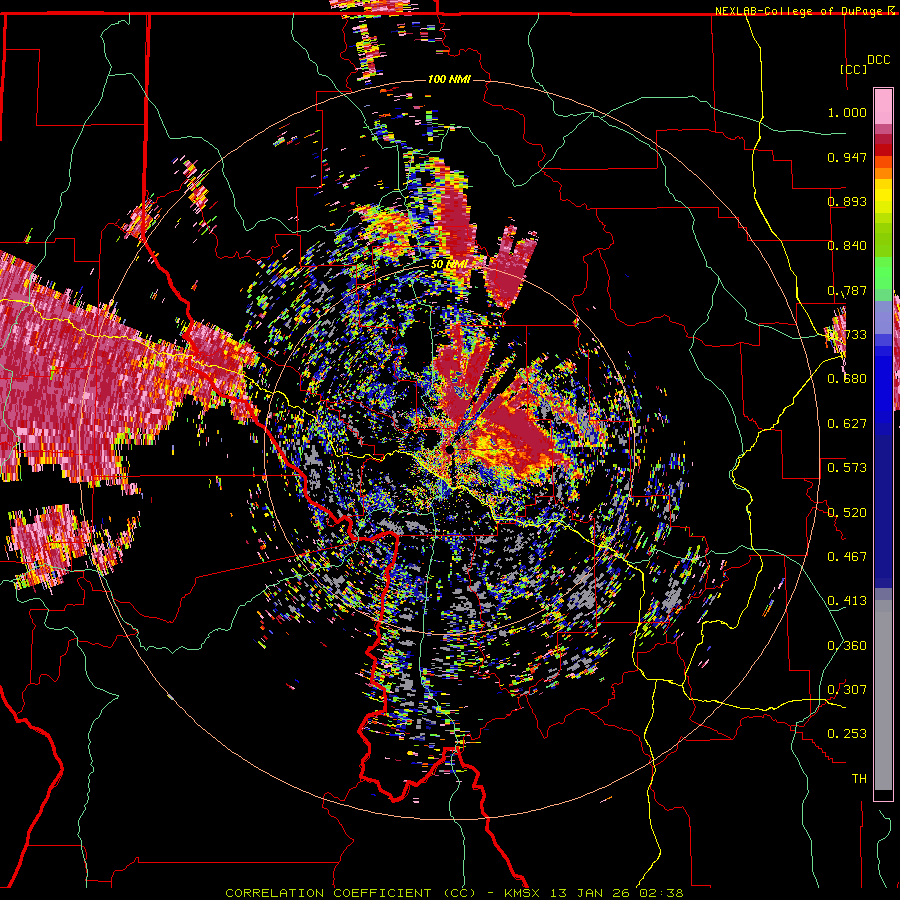
Task: Click the 0.413 scale label
Action: [x=847, y=601]
